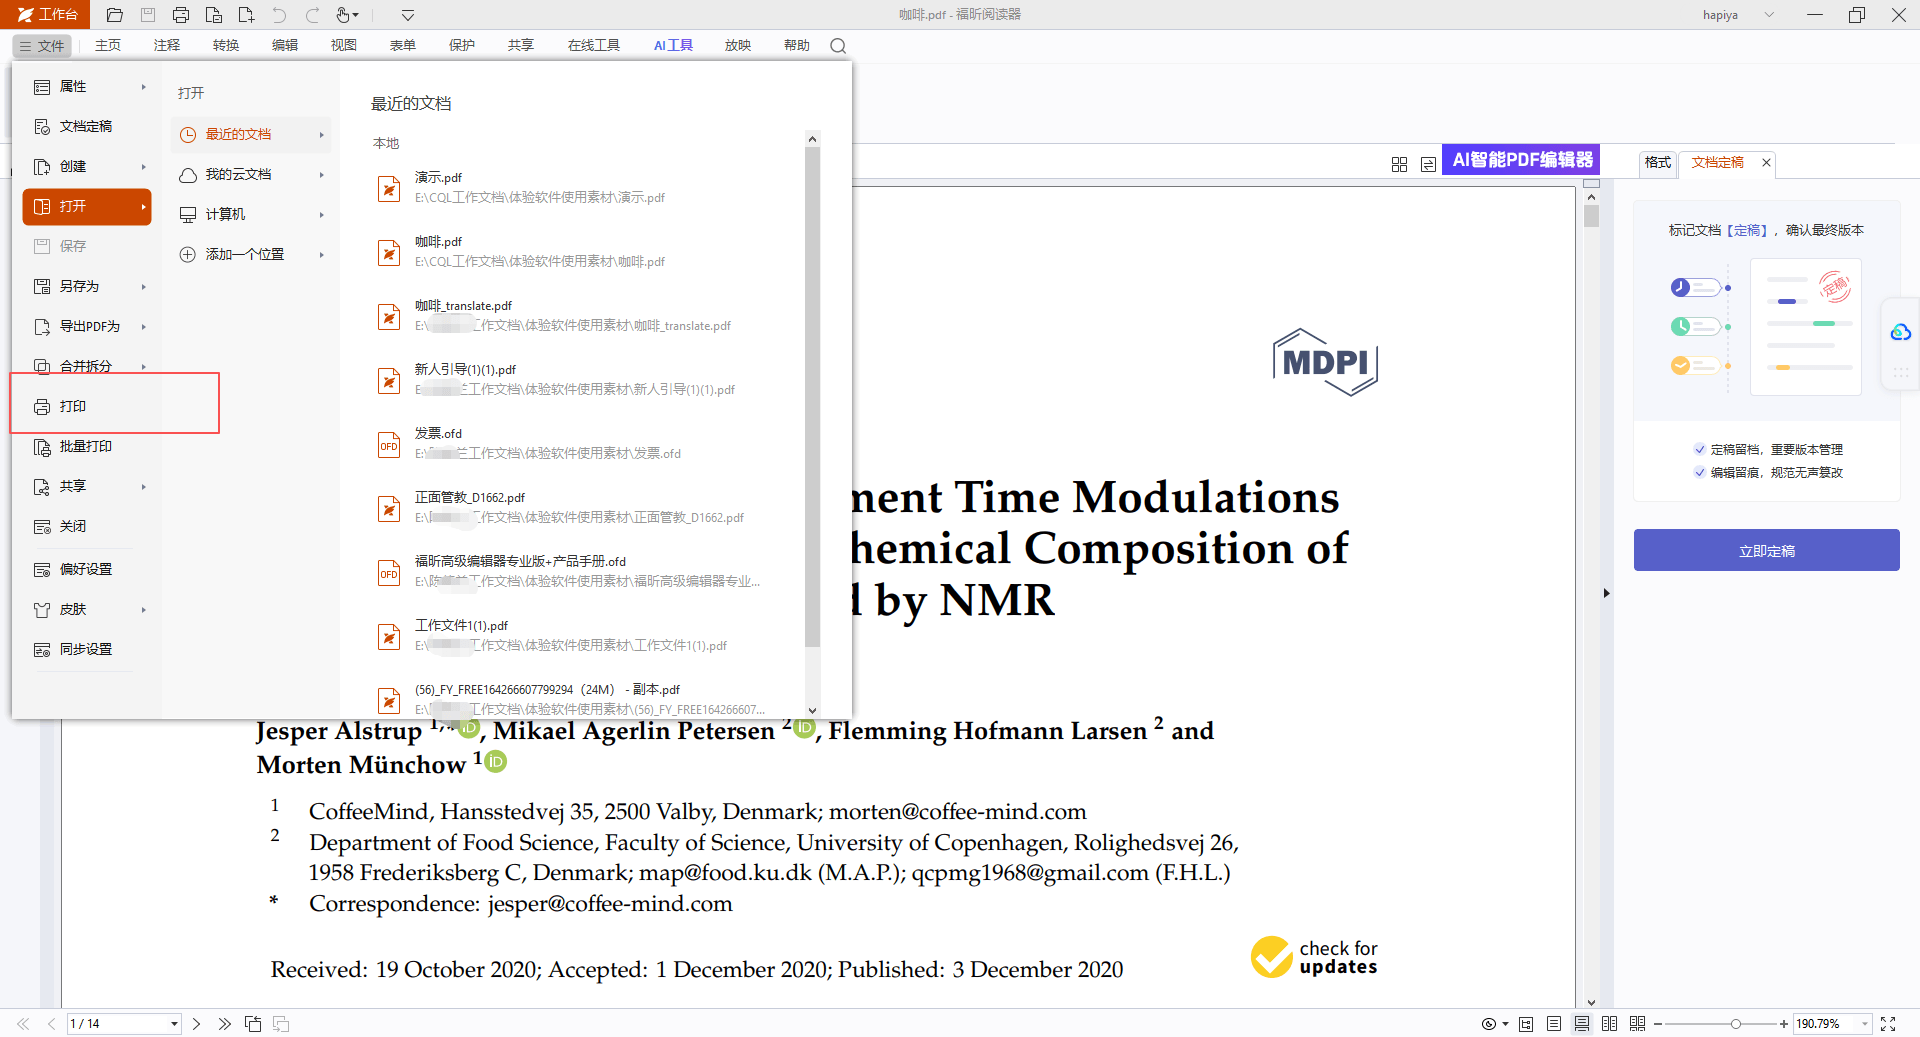Click the cloud sync icon at the right edge

[x=1901, y=332]
